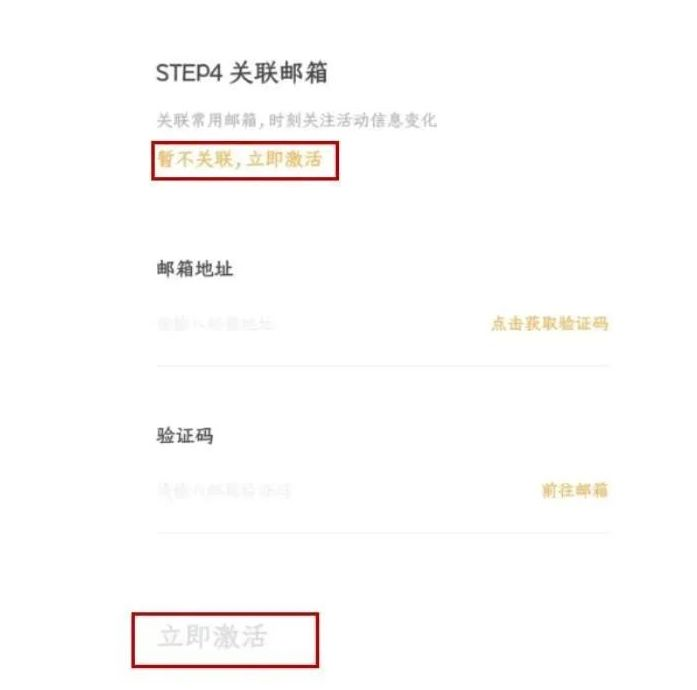Click the grey subtitle 关联常用邮箱,时刻关注活动信息变化
This screenshot has height=690, width=697.
click(x=296, y=121)
